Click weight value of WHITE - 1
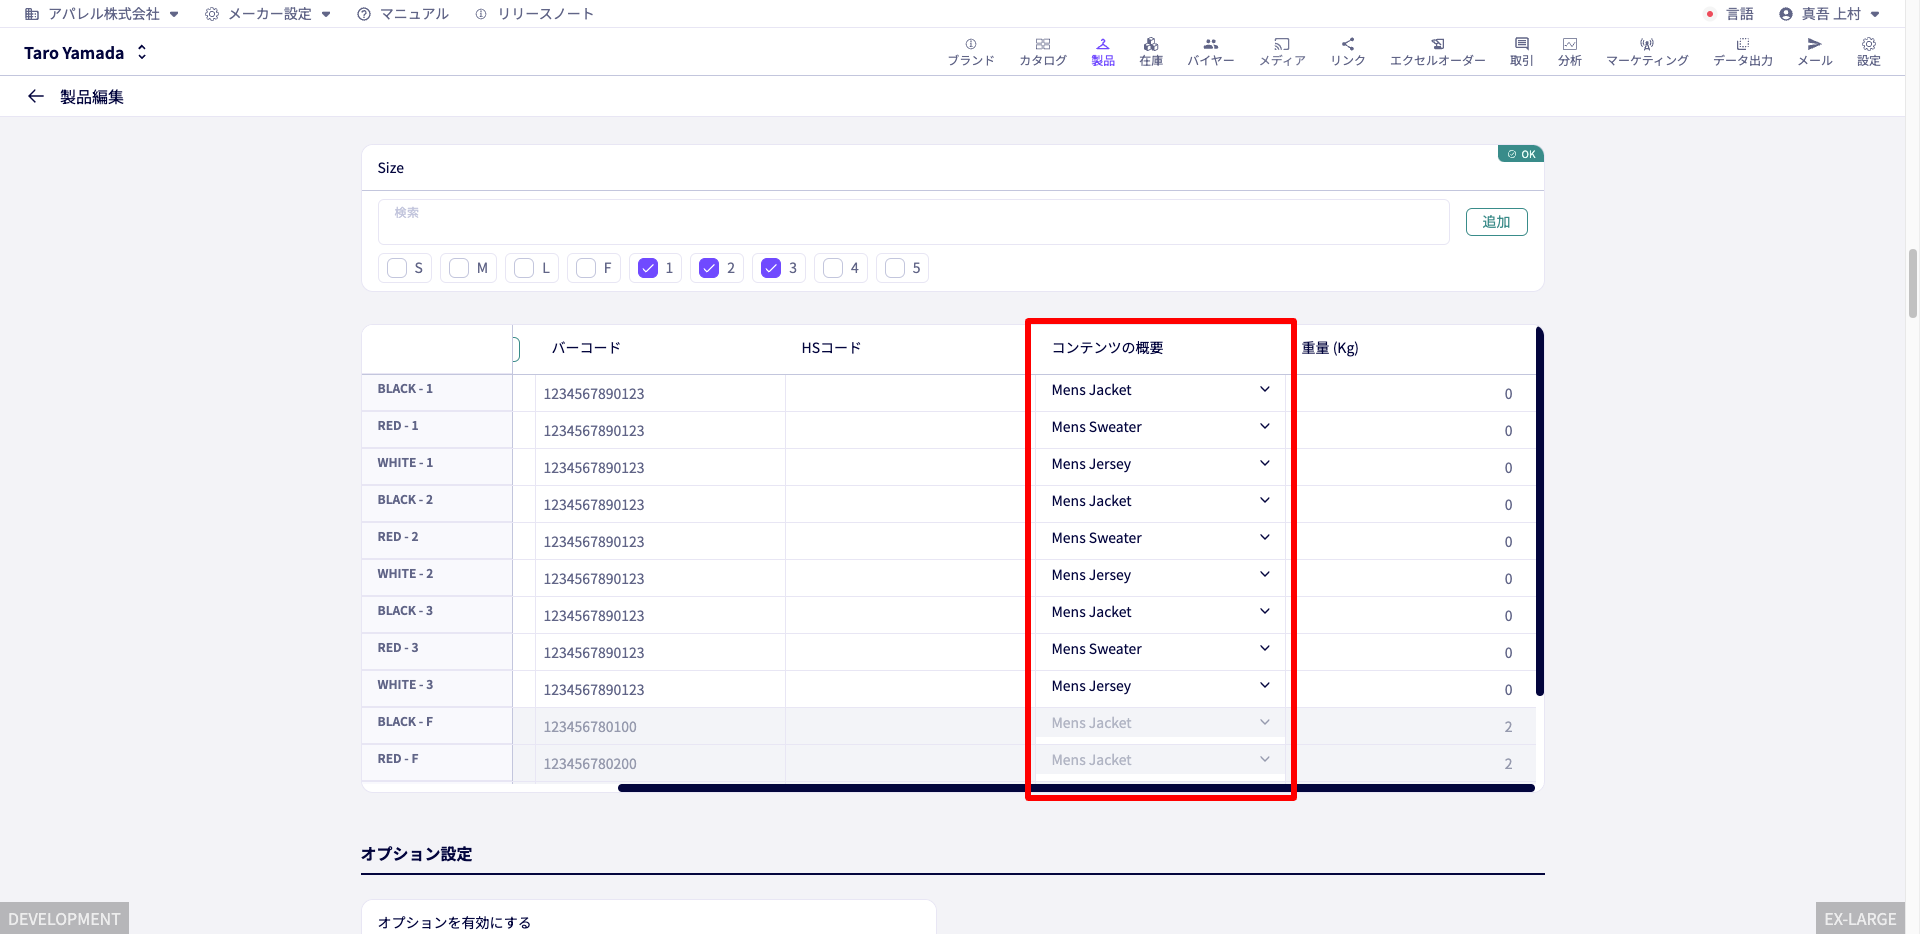 point(1508,468)
